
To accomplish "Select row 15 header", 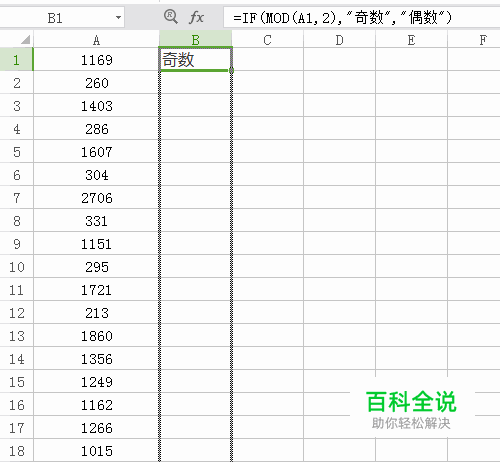I will coord(16,381).
